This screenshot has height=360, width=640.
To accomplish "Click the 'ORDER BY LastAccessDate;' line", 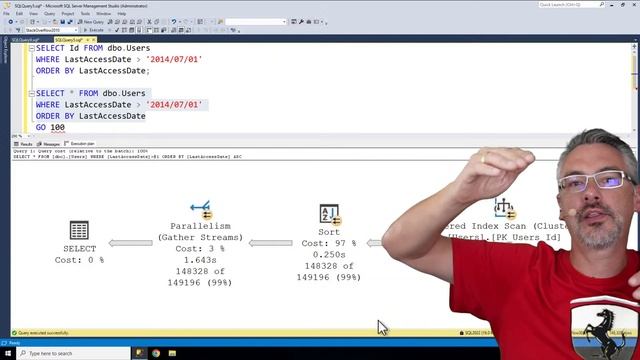I will [93, 71].
